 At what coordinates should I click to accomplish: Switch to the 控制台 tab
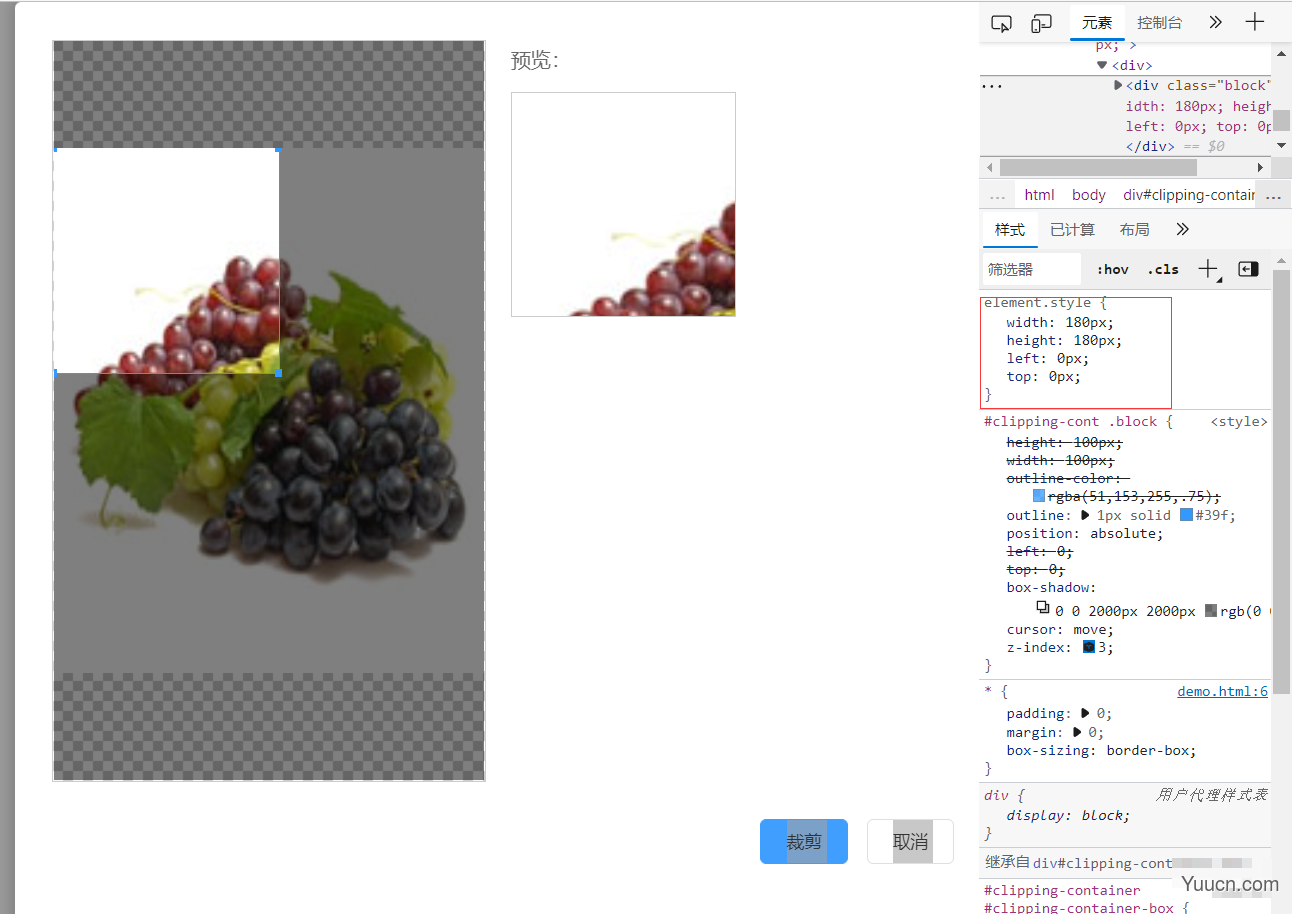[1159, 23]
